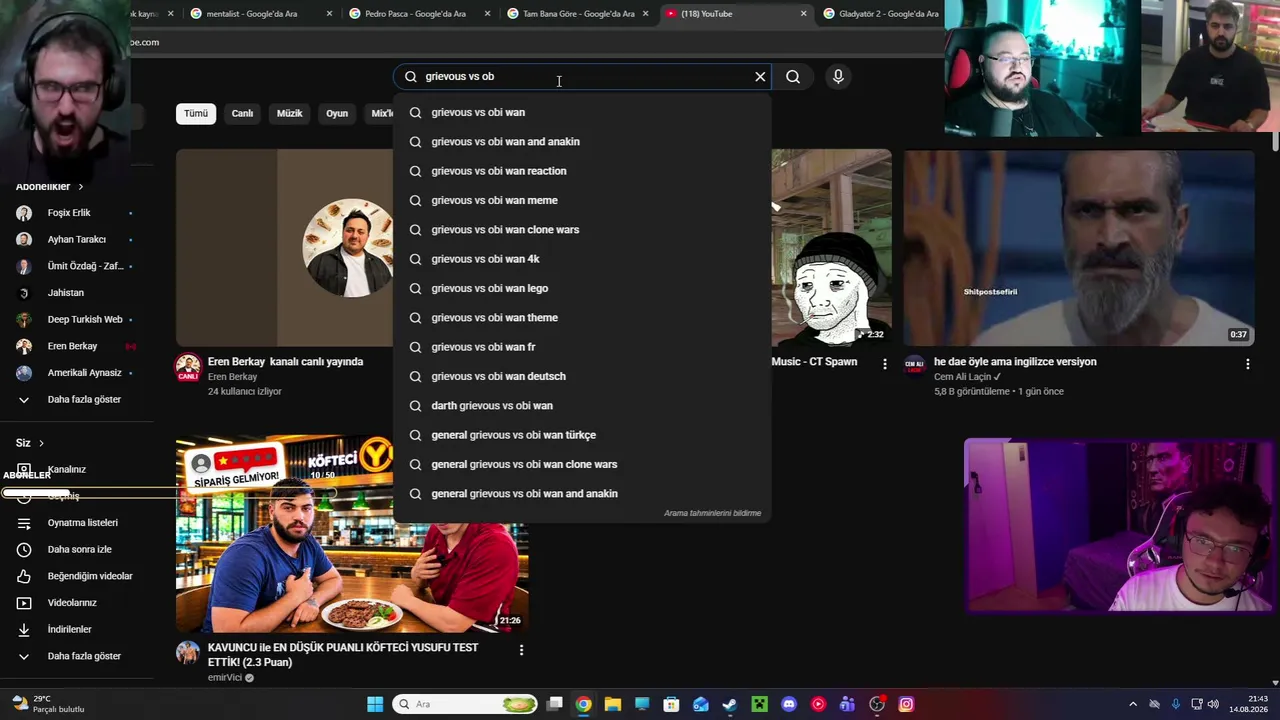Select the 'Canlı' filter chip
The width and height of the screenshot is (1280, 720).
[243, 113]
